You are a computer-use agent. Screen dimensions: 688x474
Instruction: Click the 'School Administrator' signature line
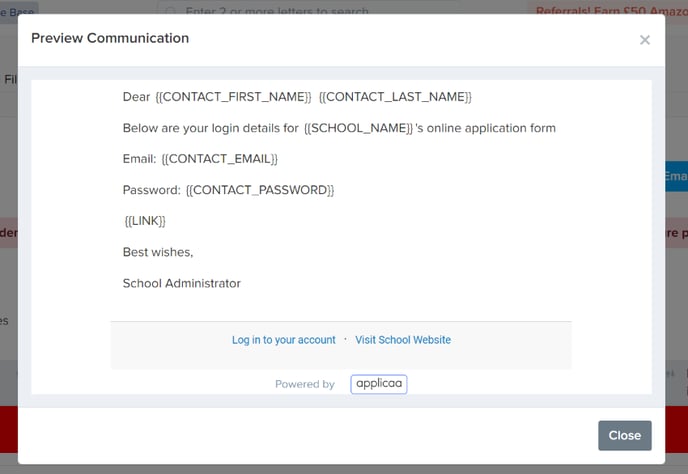pyautogui.click(x=182, y=284)
